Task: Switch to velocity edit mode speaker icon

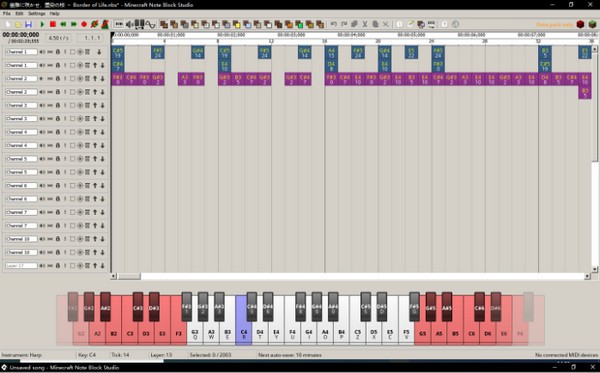Action: (130, 24)
